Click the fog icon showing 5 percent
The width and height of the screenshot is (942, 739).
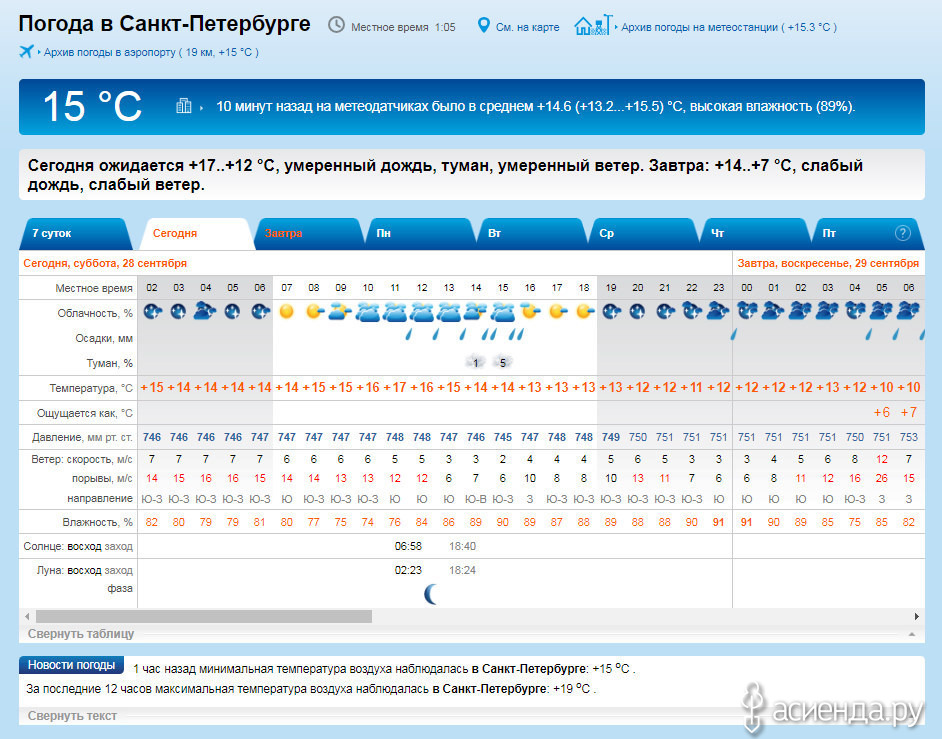(502, 362)
